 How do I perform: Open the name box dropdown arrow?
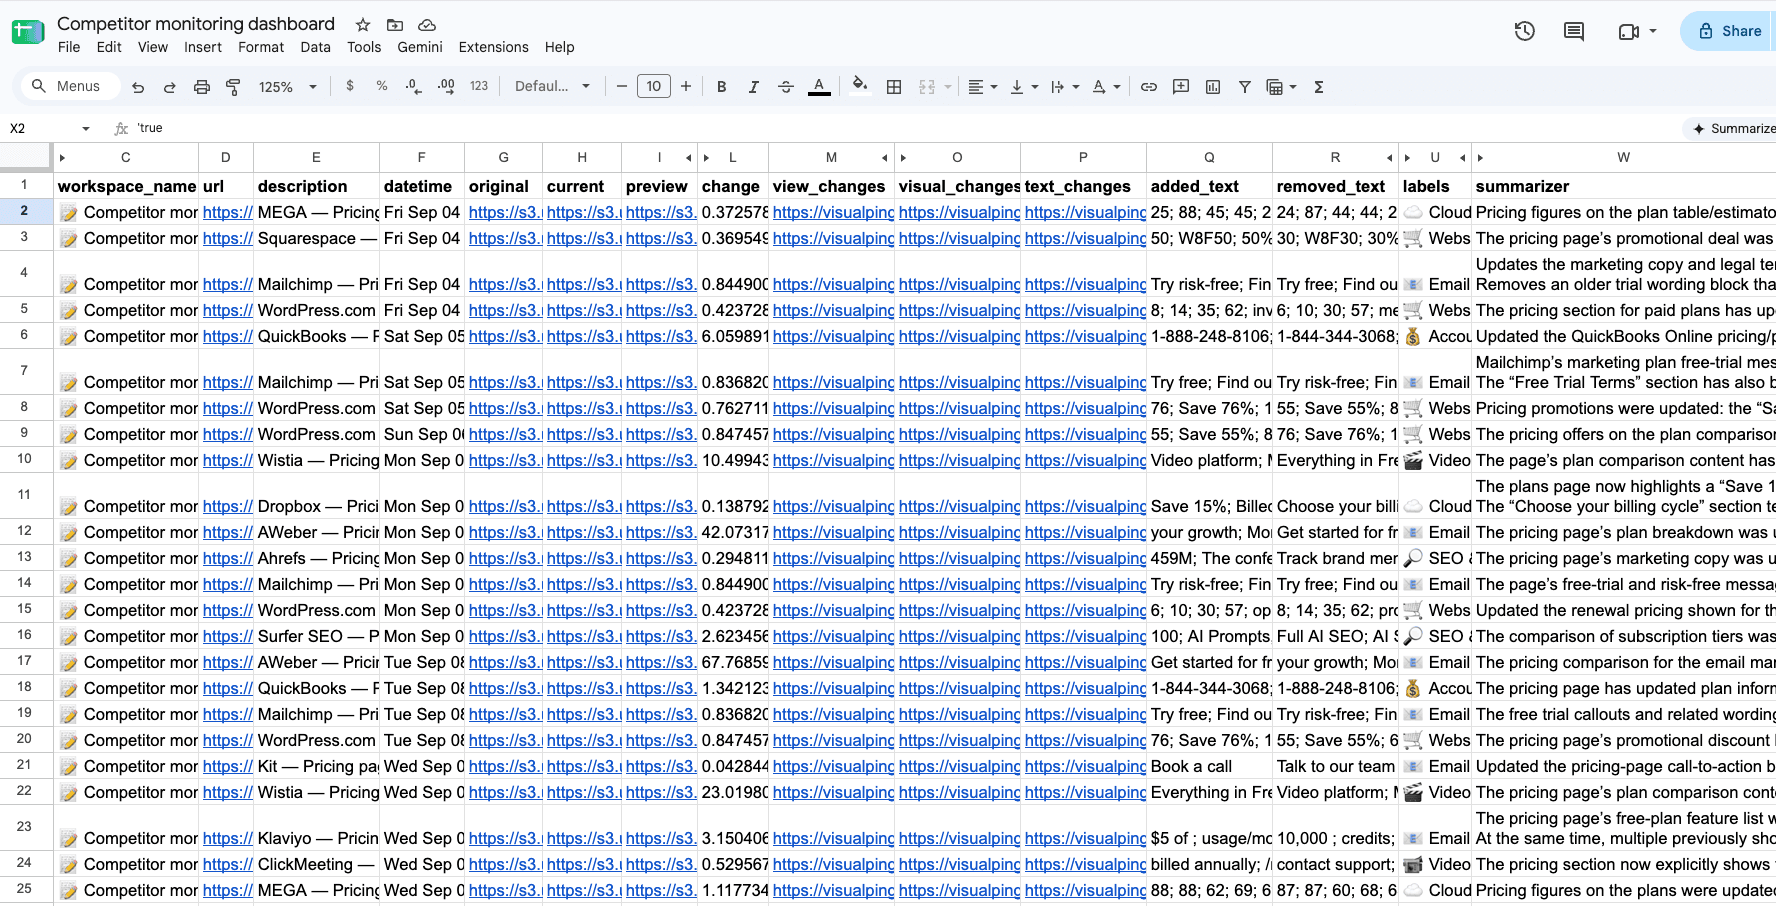click(x=86, y=129)
